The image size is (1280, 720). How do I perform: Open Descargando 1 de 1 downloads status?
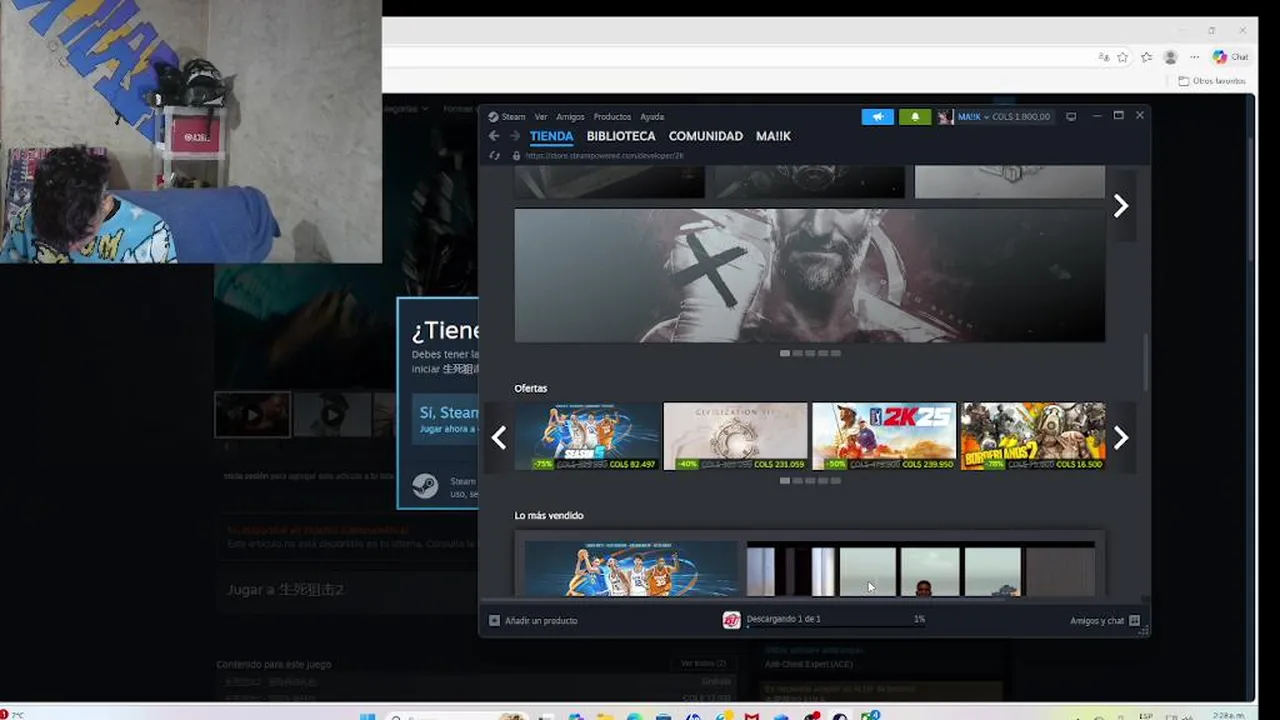(x=783, y=619)
